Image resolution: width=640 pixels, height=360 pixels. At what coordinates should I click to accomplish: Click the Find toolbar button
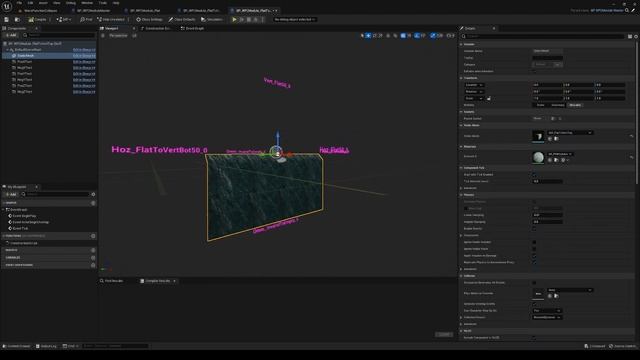pos(87,19)
